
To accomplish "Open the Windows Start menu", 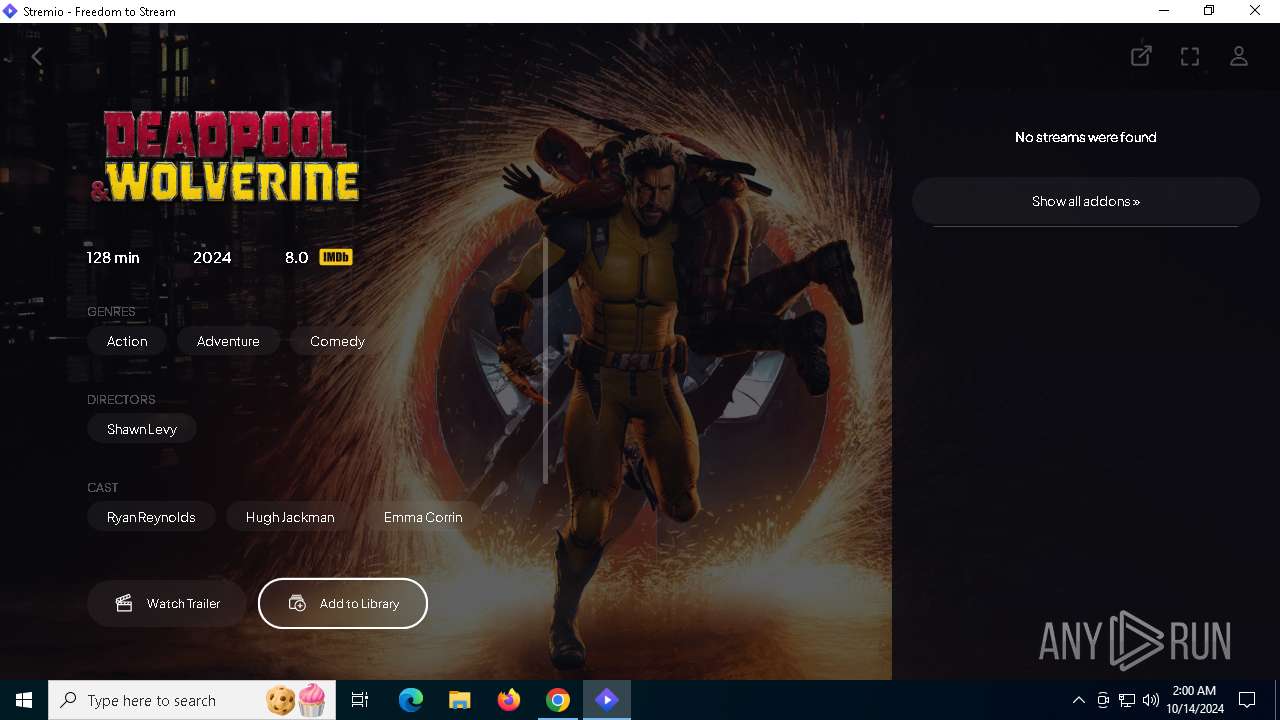I will pos(24,700).
